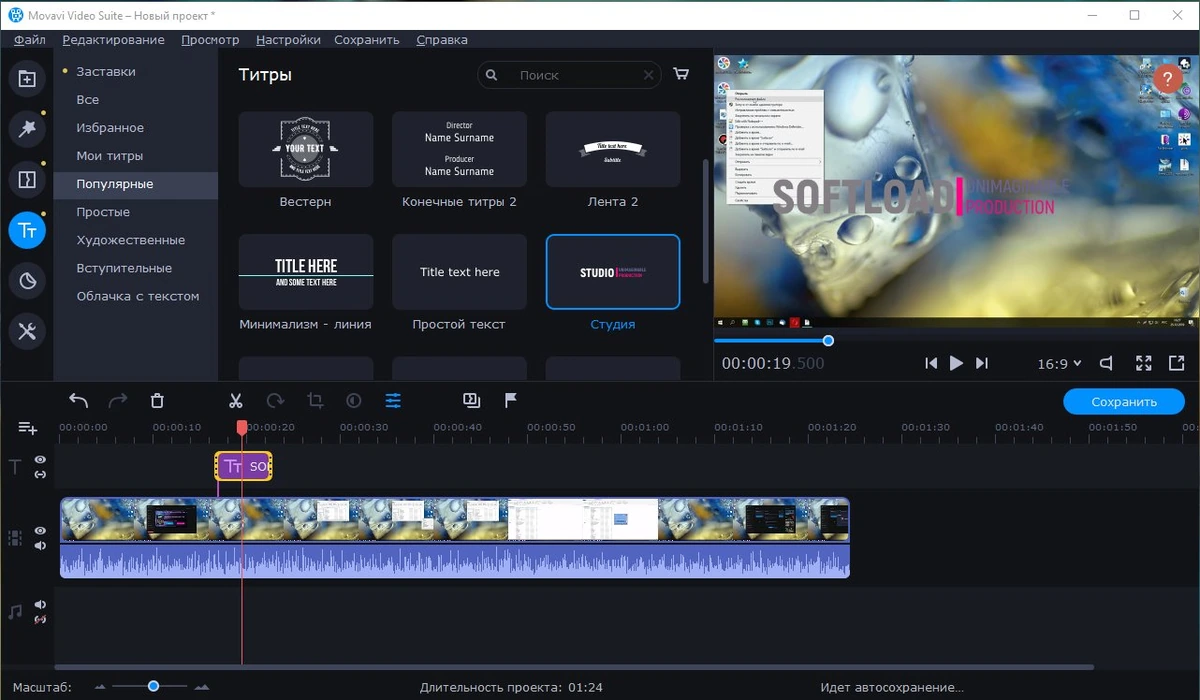Split clip with the scissors icon
The height and width of the screenshot is (700, 1200).
click(236, 401)
